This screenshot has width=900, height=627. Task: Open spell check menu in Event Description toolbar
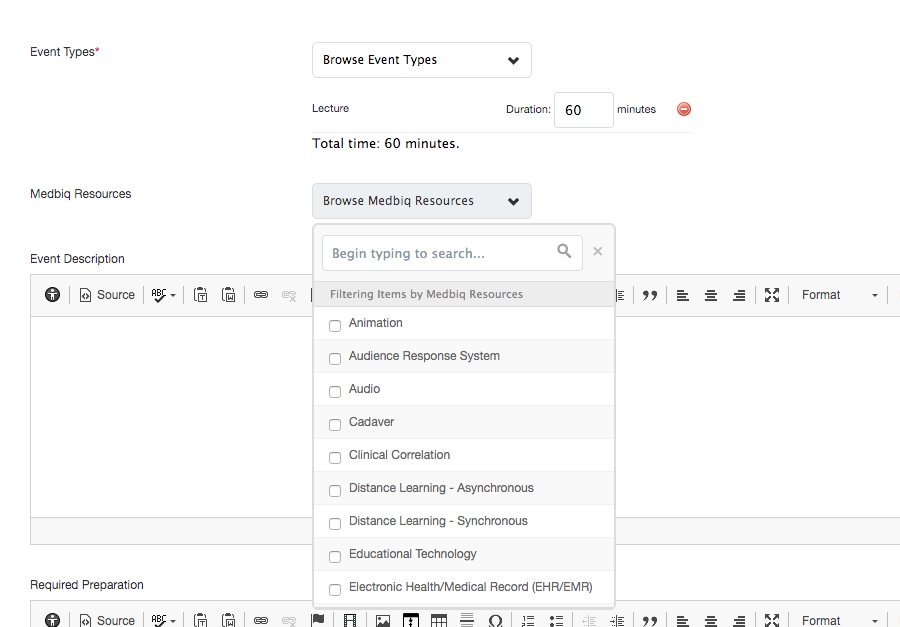[x=163, y=295]
